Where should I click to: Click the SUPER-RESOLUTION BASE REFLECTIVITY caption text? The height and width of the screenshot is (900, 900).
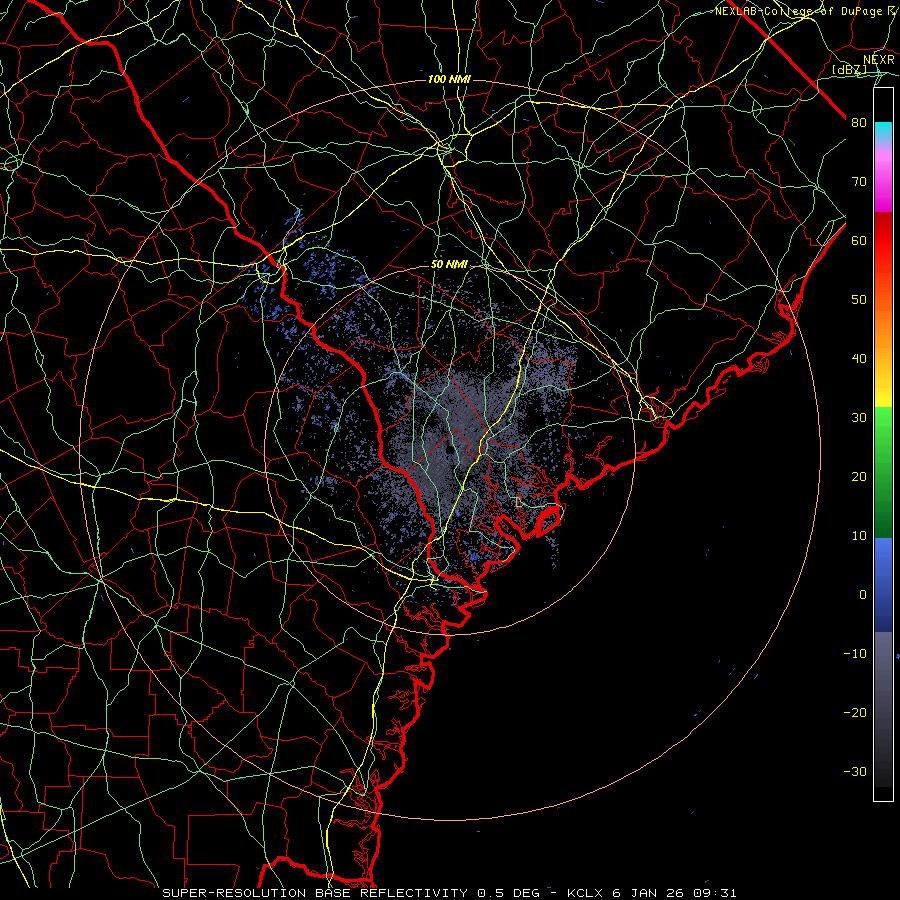click(x=315, y=893)
